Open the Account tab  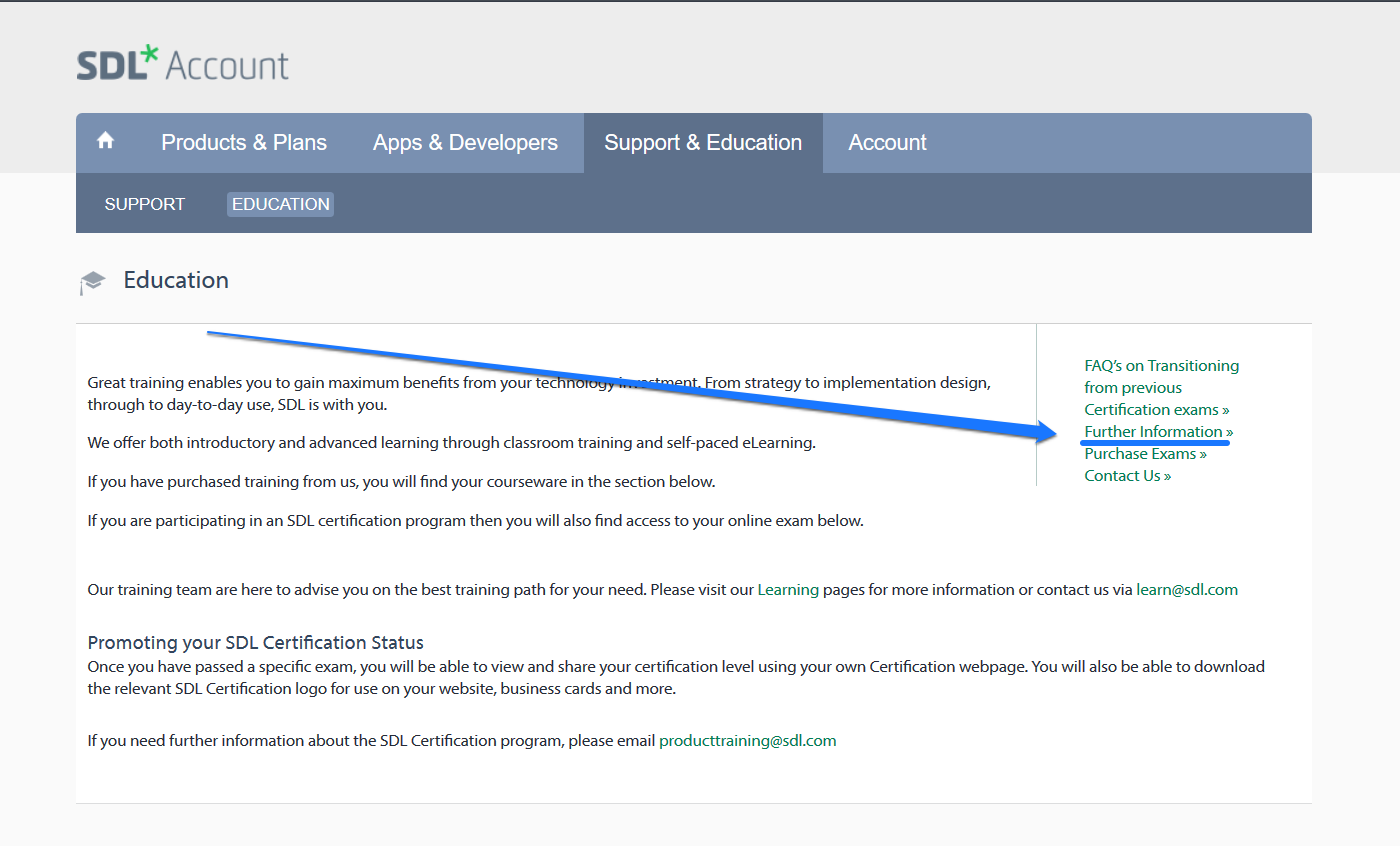tap(887, 142)
